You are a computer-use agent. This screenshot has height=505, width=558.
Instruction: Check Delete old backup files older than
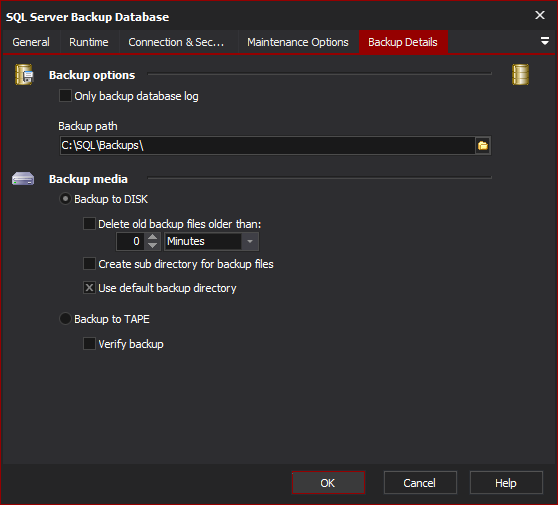[89, 223]
